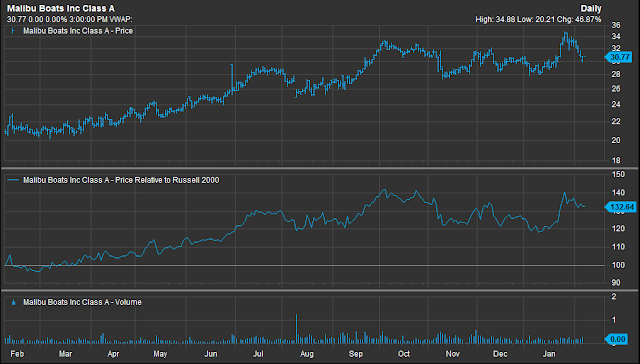Click the Jul month axis label
The width and height of the screenshot is (640, 364).
258,354
